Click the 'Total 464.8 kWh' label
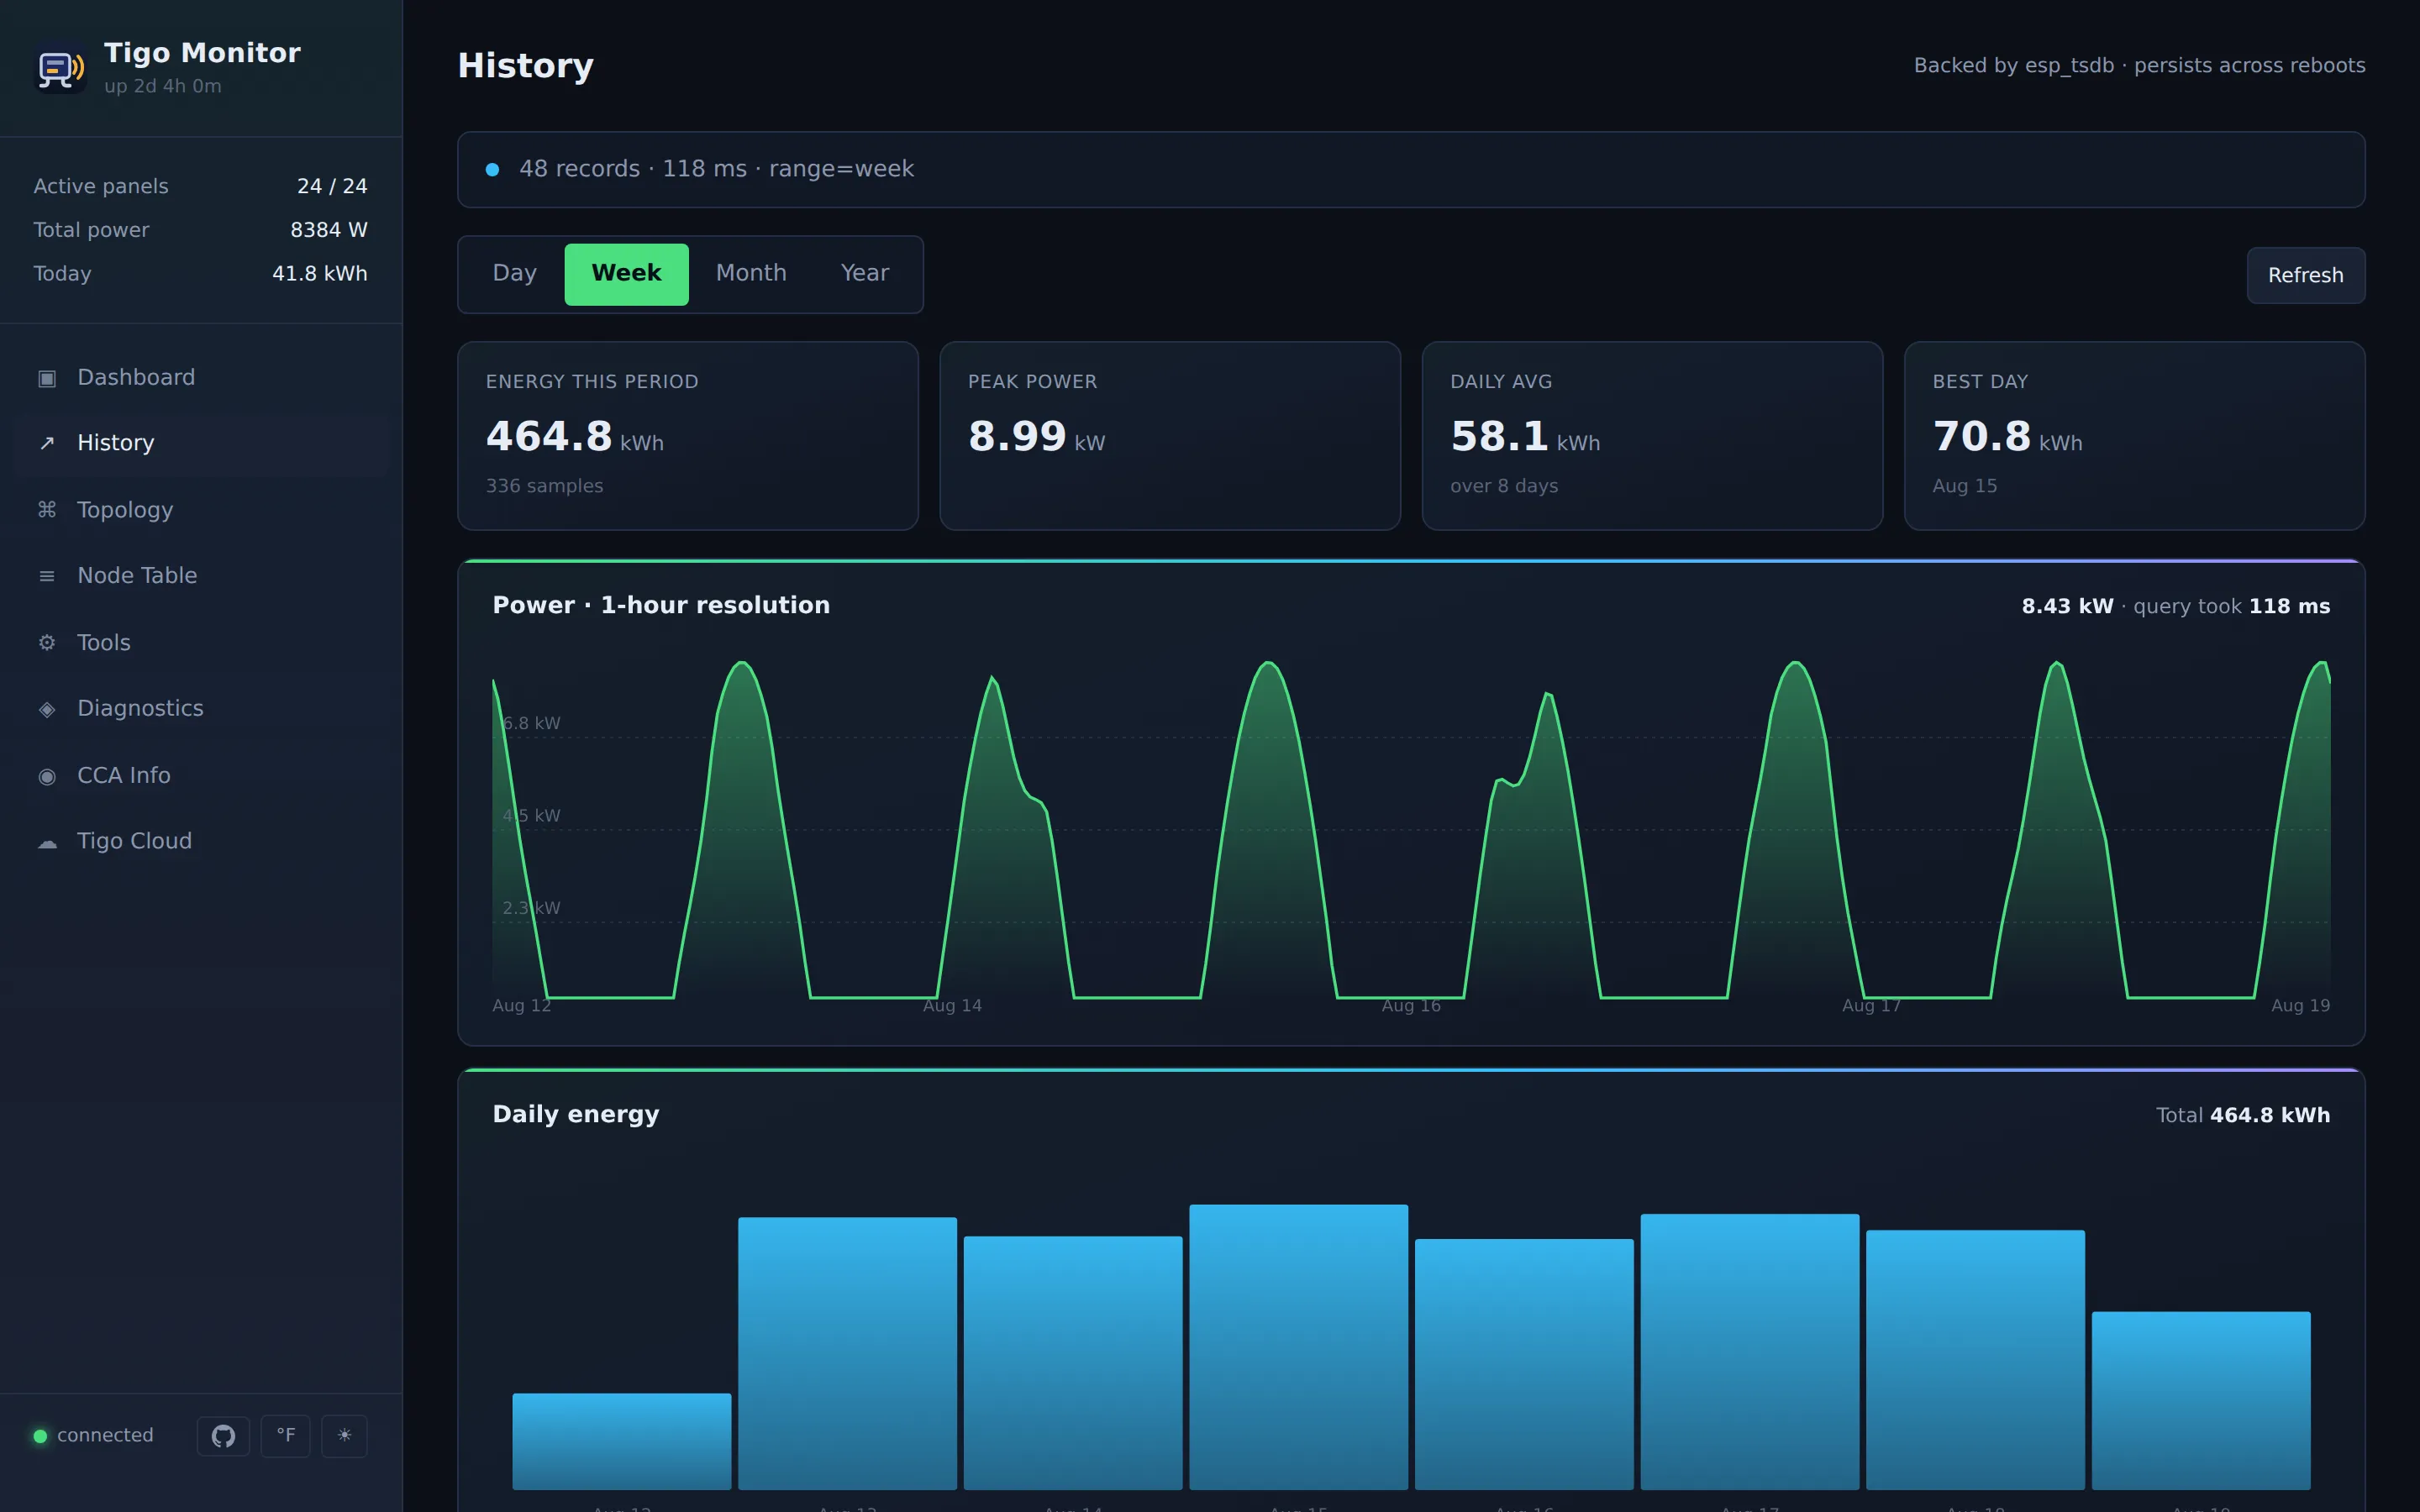 pos(2243,1115)
